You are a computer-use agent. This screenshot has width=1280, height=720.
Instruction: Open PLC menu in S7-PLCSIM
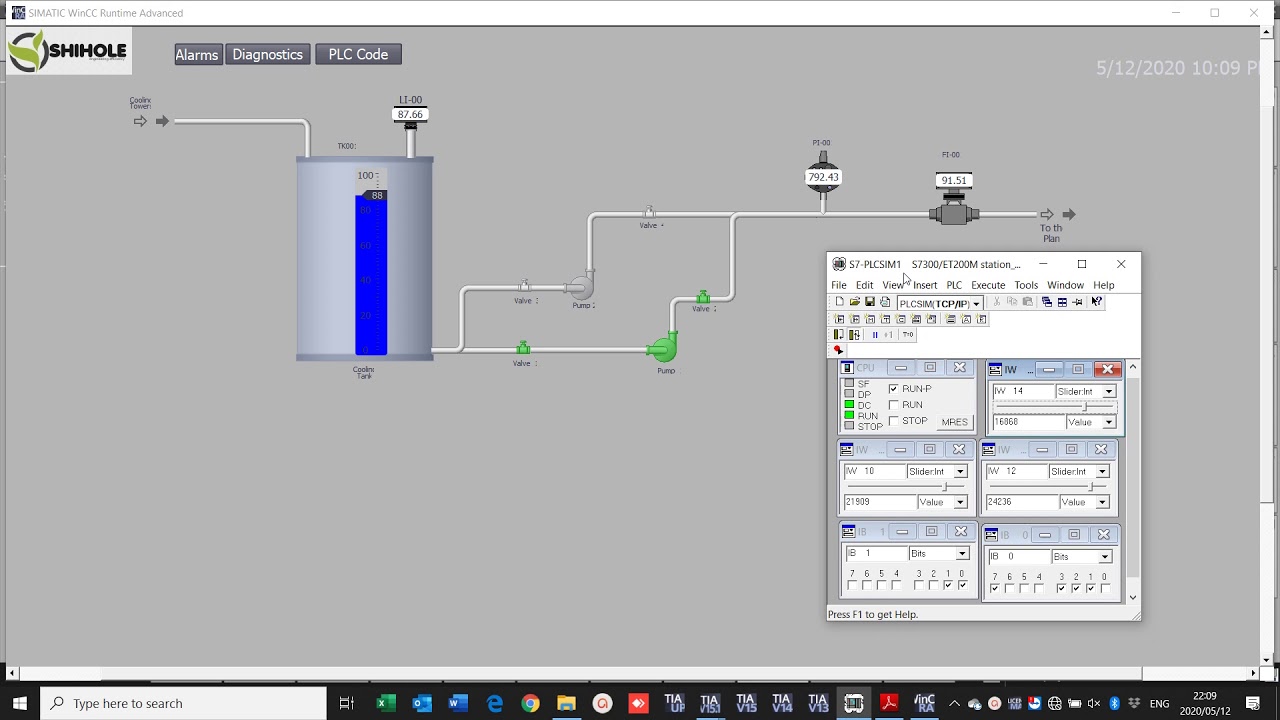pos(954,285)
